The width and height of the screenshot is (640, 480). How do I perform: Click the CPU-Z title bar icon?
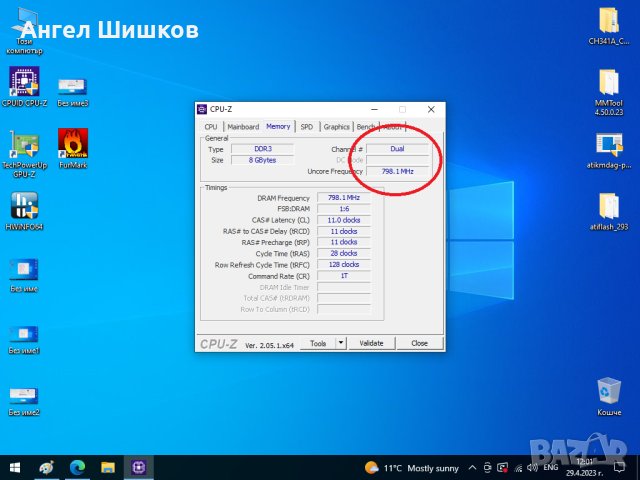[202, 109]
